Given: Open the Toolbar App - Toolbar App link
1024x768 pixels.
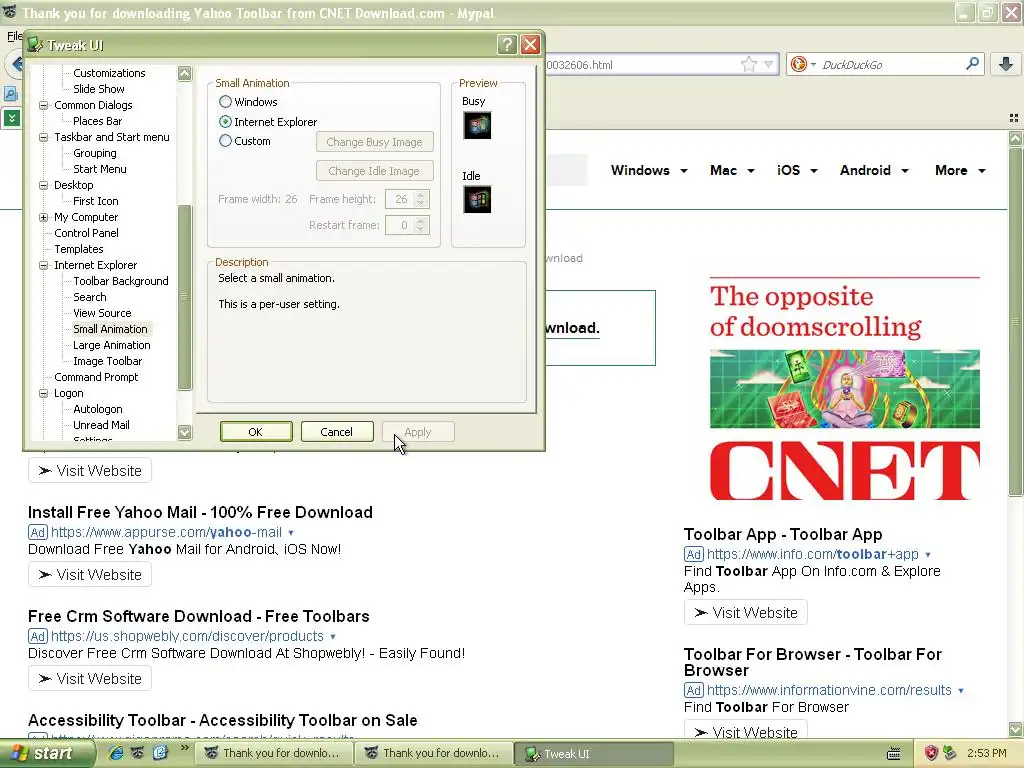Looking at the screenshot, I should point(782,534).
